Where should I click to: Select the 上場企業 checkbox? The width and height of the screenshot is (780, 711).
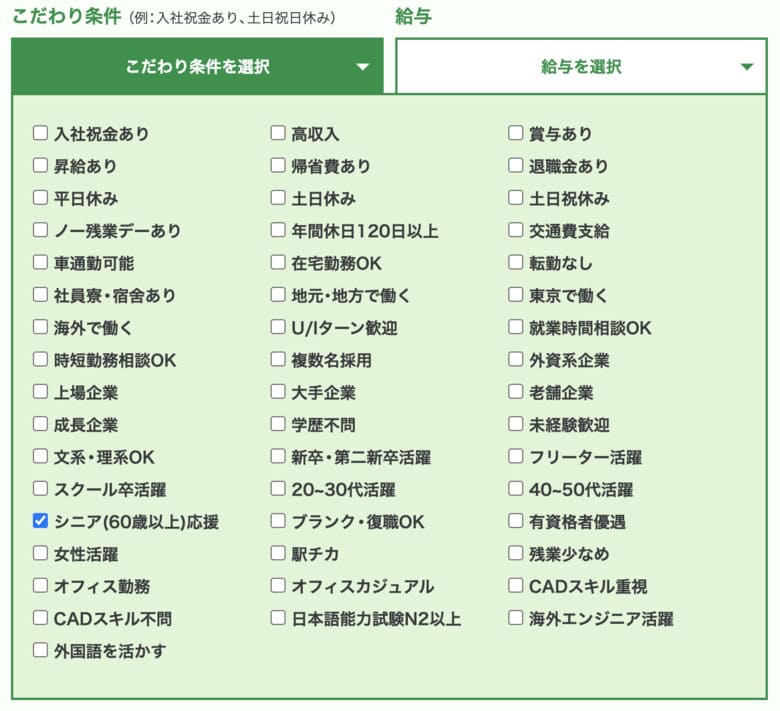click(x=40, y=392)
